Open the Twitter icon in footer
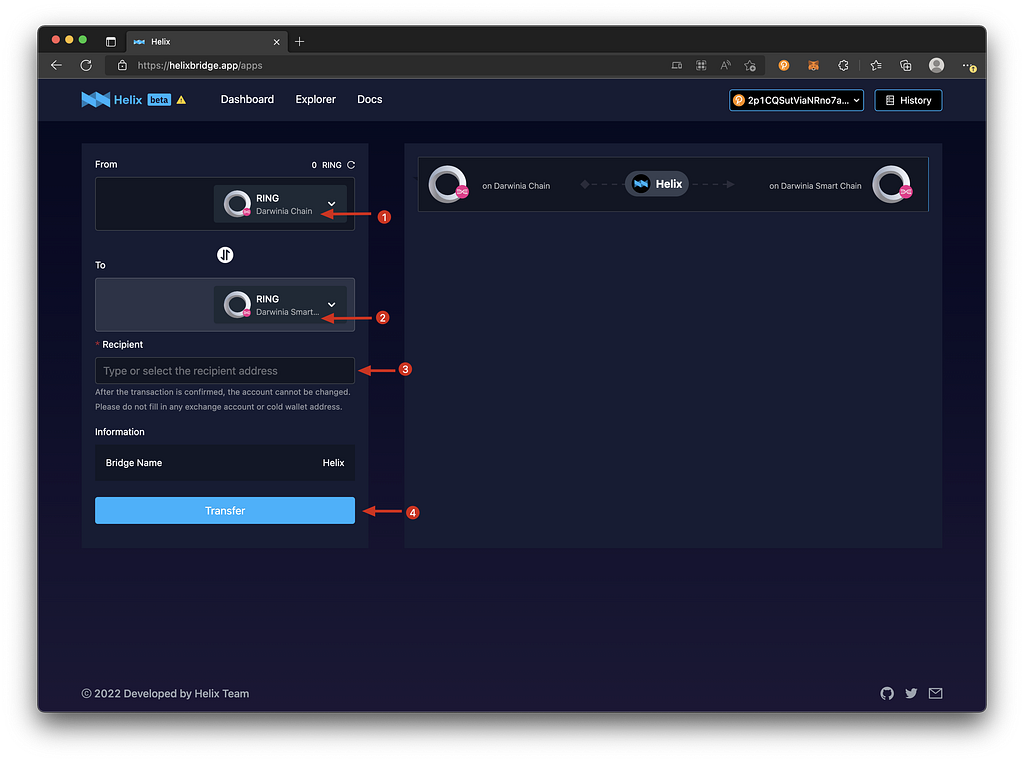The image size is (1024, 762). click(911, 693)
